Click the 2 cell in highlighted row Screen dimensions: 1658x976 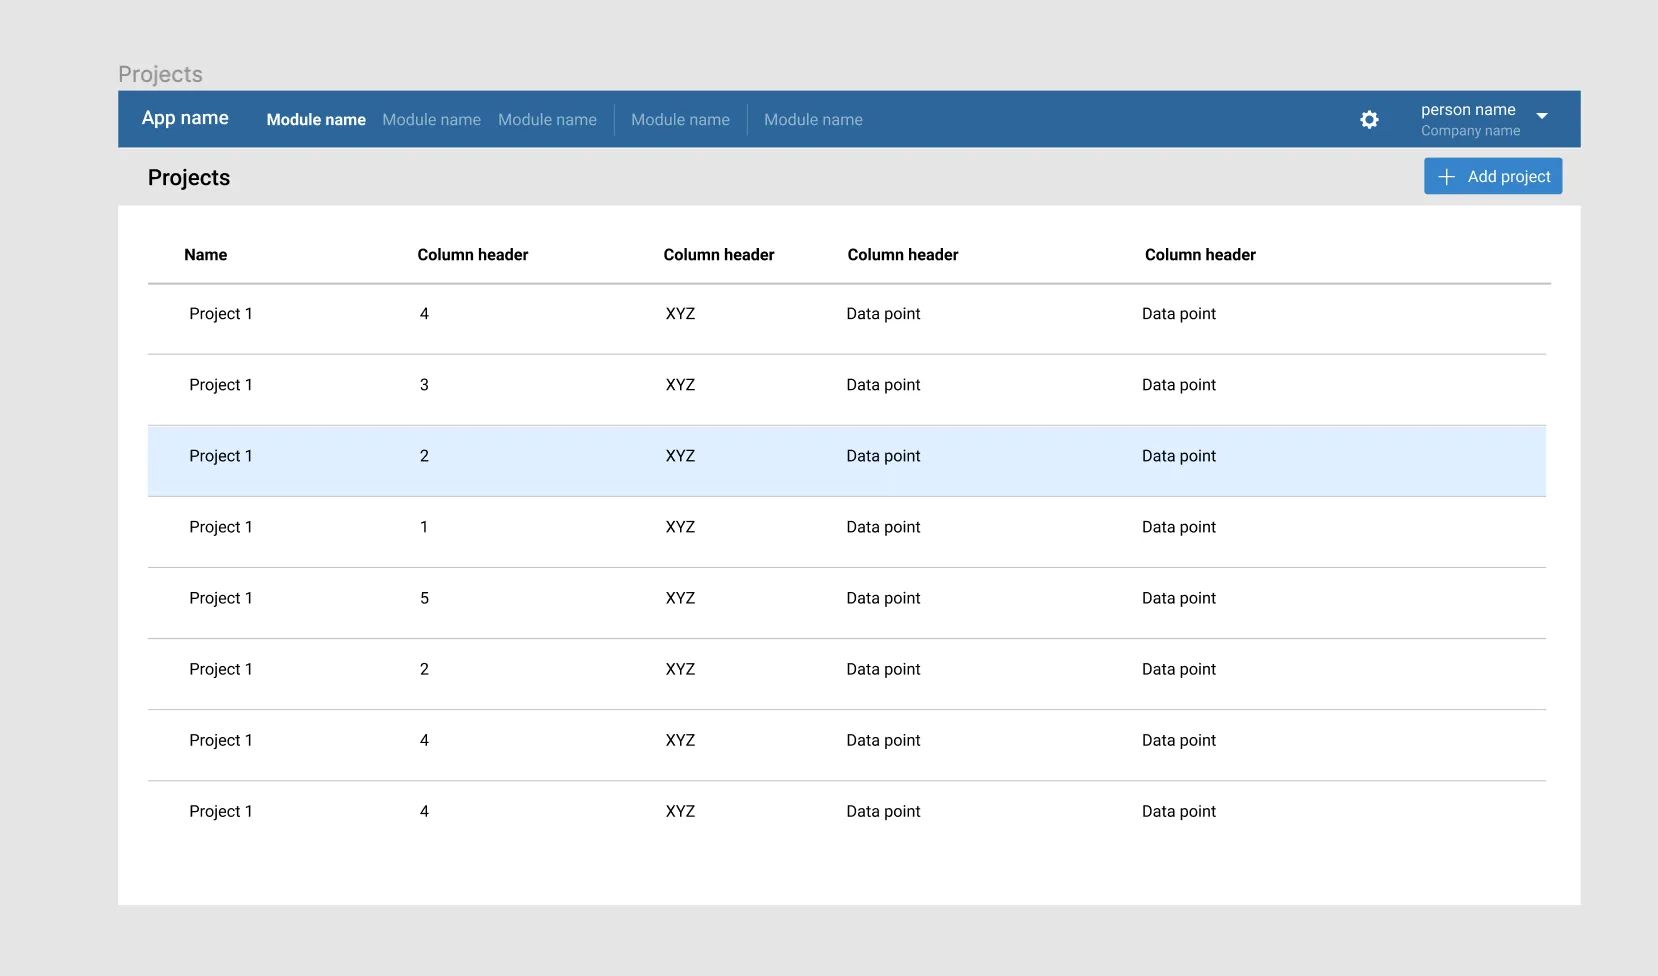click(x=424, y=456)
